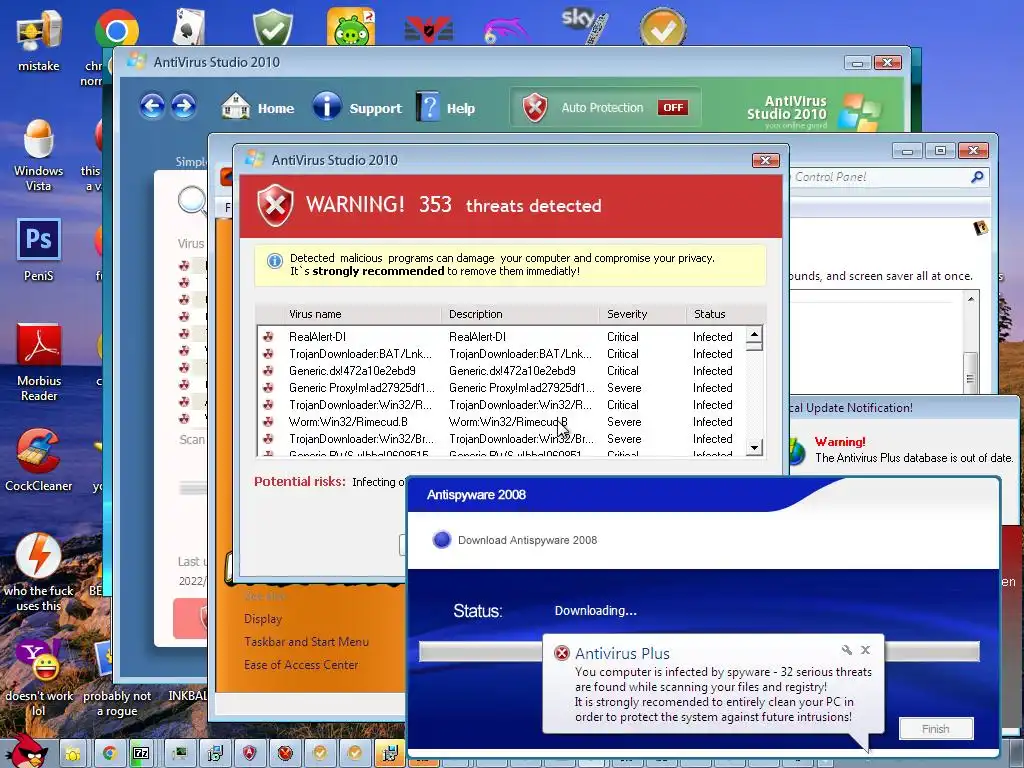This screenshot has width=1024, height=768.
Task: Toggle Auto Protection OFF switch
Action: click(x=673, y=108)
